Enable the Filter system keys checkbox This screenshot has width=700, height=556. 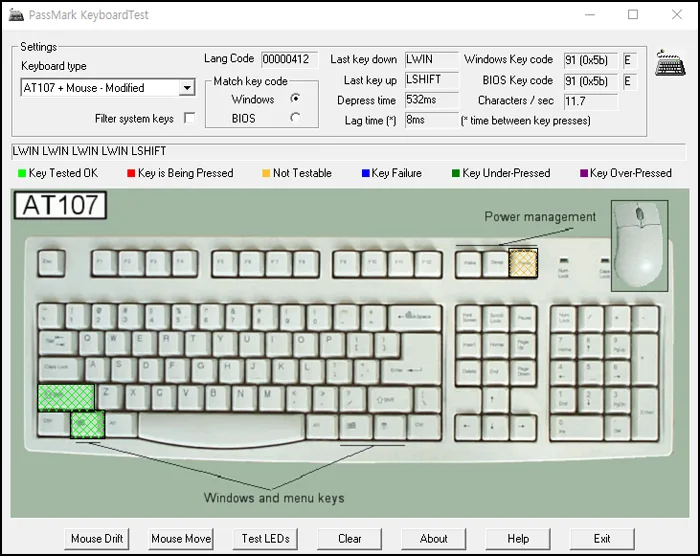[x=189, y=118]
